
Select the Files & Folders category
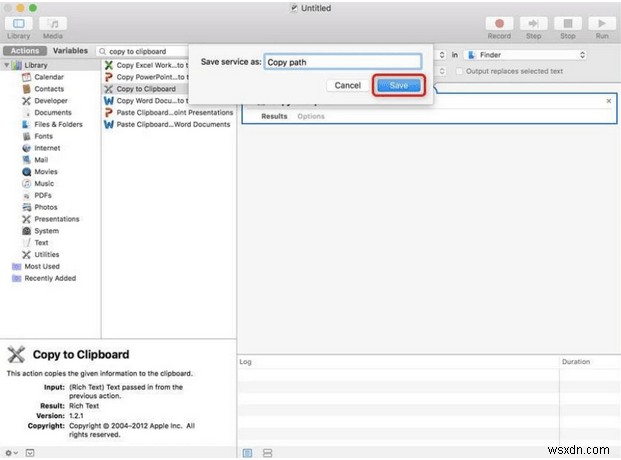pyautogui.click(x=58, y=124)
